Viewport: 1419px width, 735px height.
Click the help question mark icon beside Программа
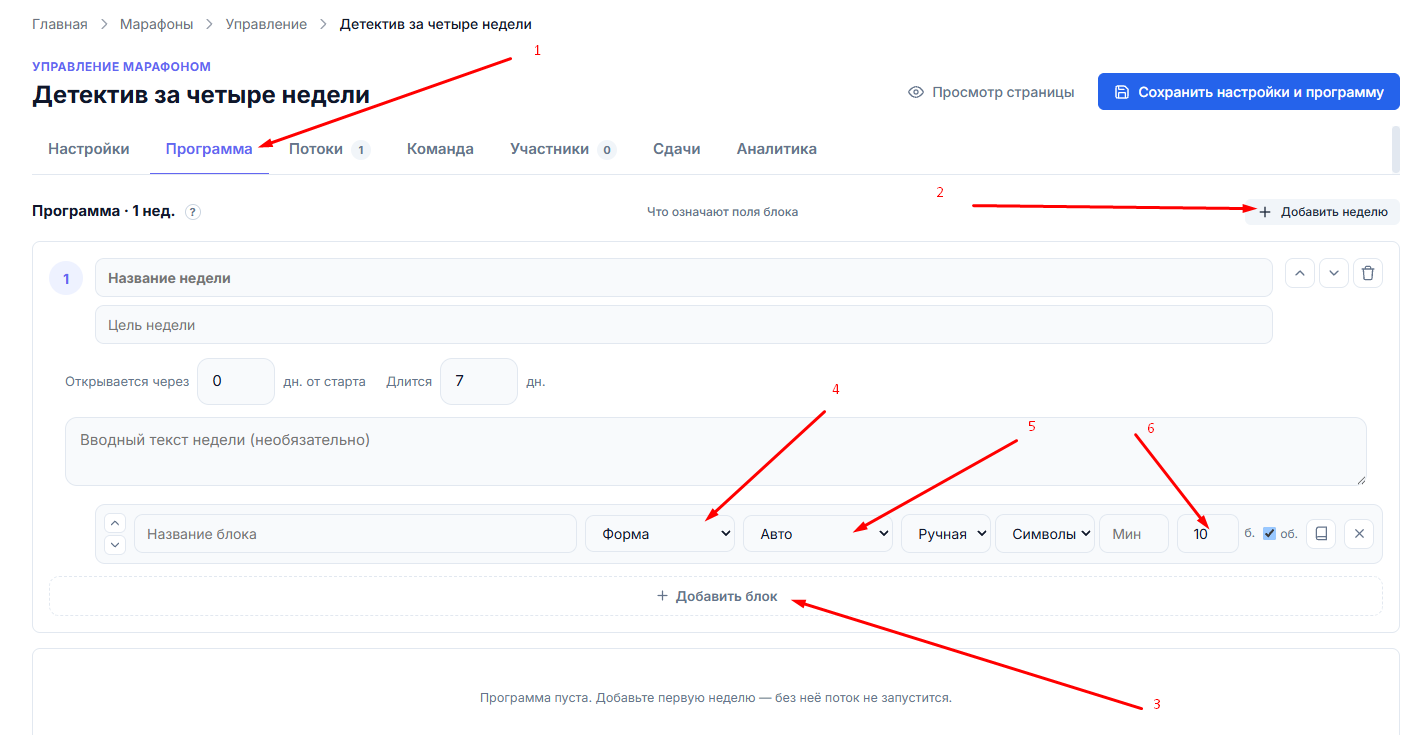(x=193, y=212)
